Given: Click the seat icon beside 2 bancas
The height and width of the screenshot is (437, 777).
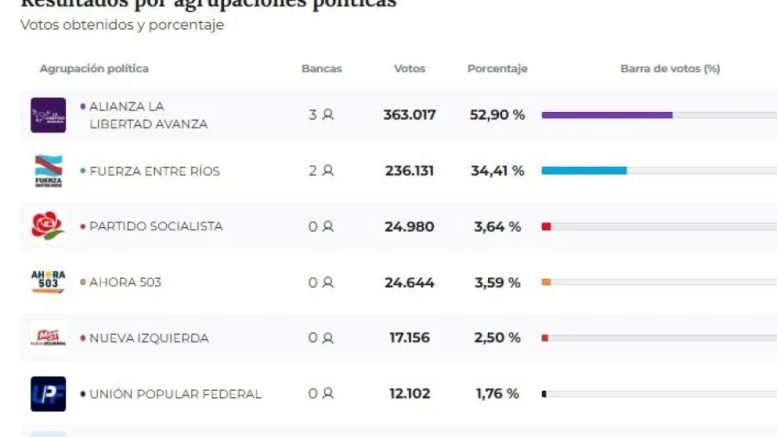Looking at the screenshot, I should click(328, 171).
